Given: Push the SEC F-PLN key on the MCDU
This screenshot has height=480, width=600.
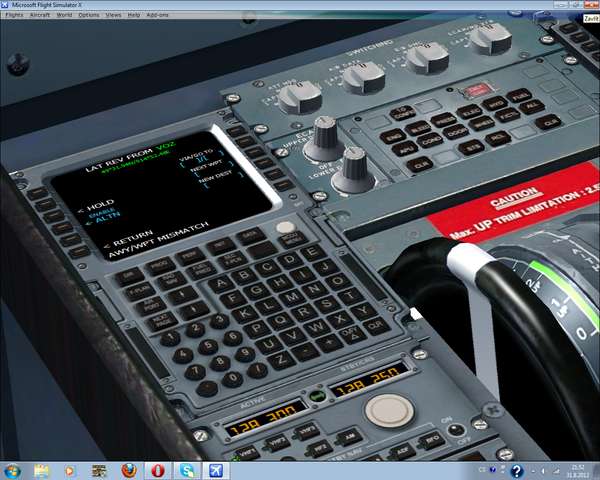Looking at the screenshot, I should [x=232, y=259].
